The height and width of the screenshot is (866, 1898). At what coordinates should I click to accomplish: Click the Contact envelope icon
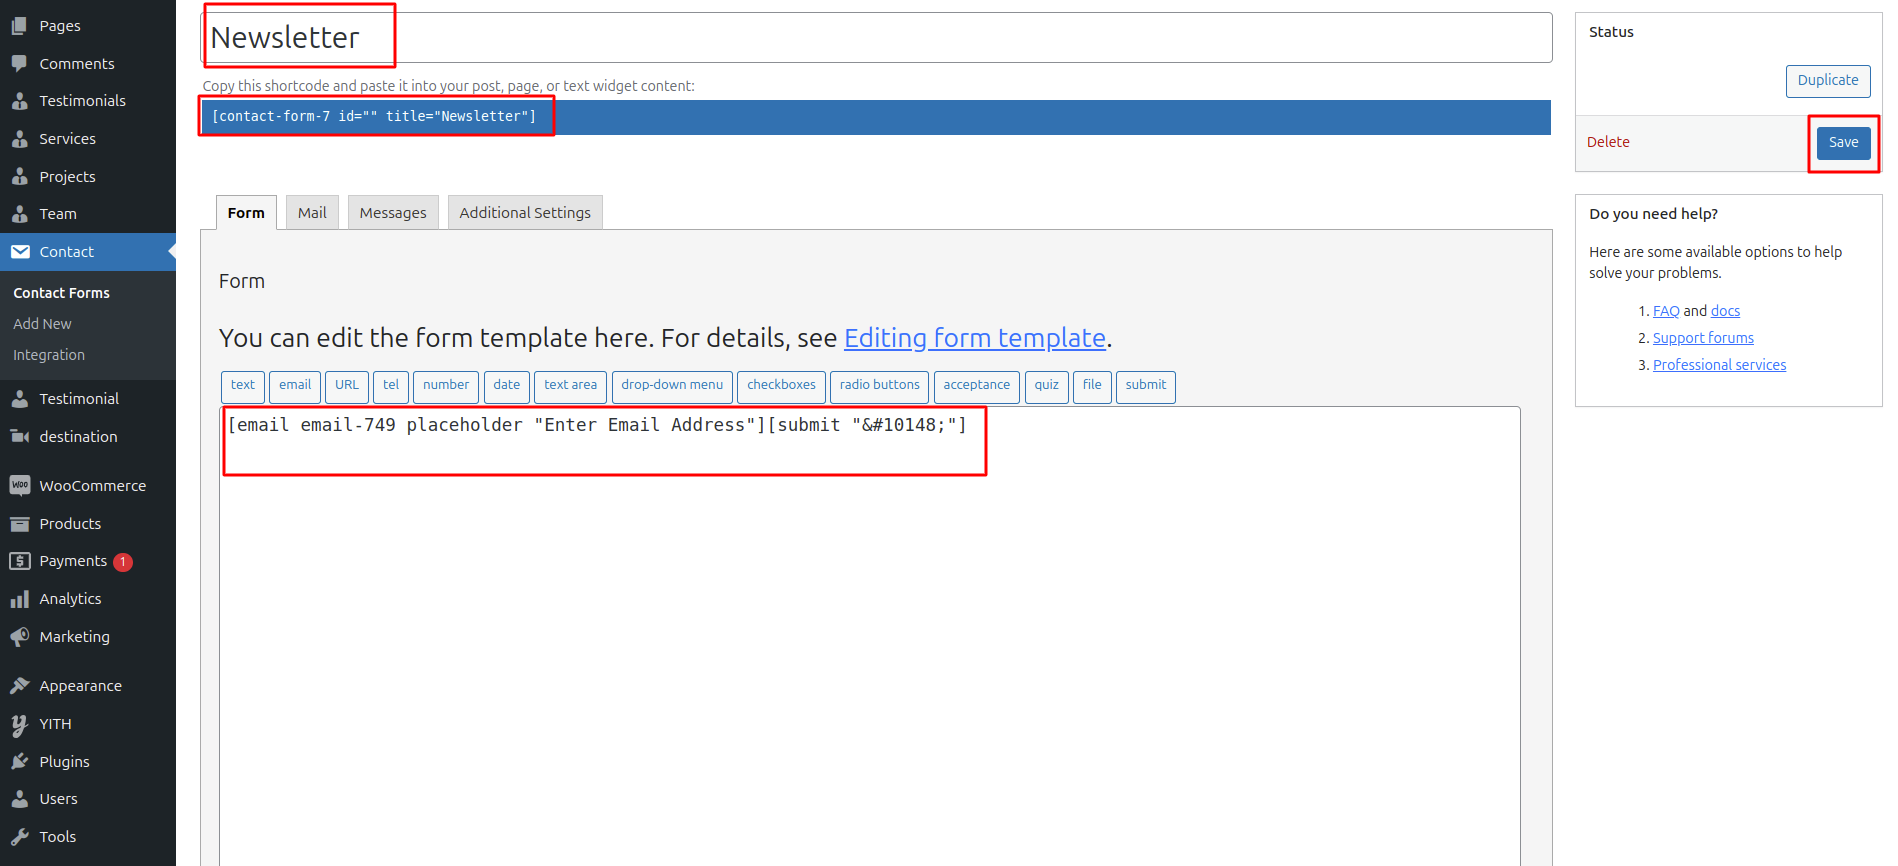[x=19, y=252]
